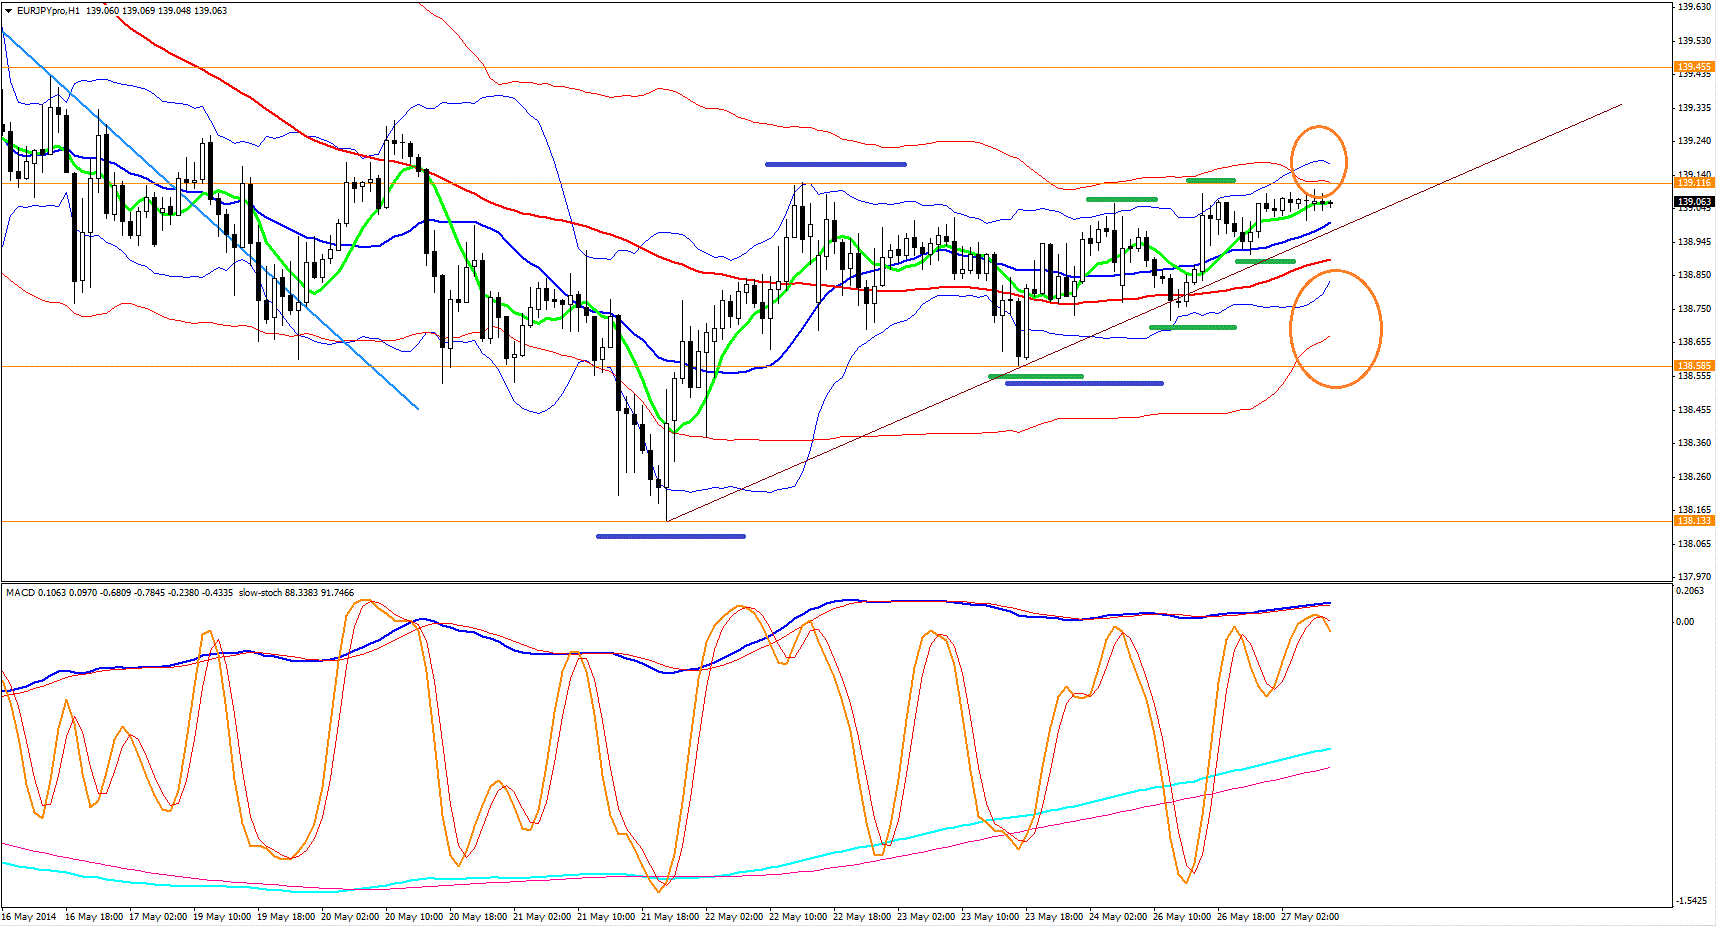The image size is (1716, 926).
Task: Click the dropdown triangle beside EURJPYpro,H1
Action: [x=9, y=11]
